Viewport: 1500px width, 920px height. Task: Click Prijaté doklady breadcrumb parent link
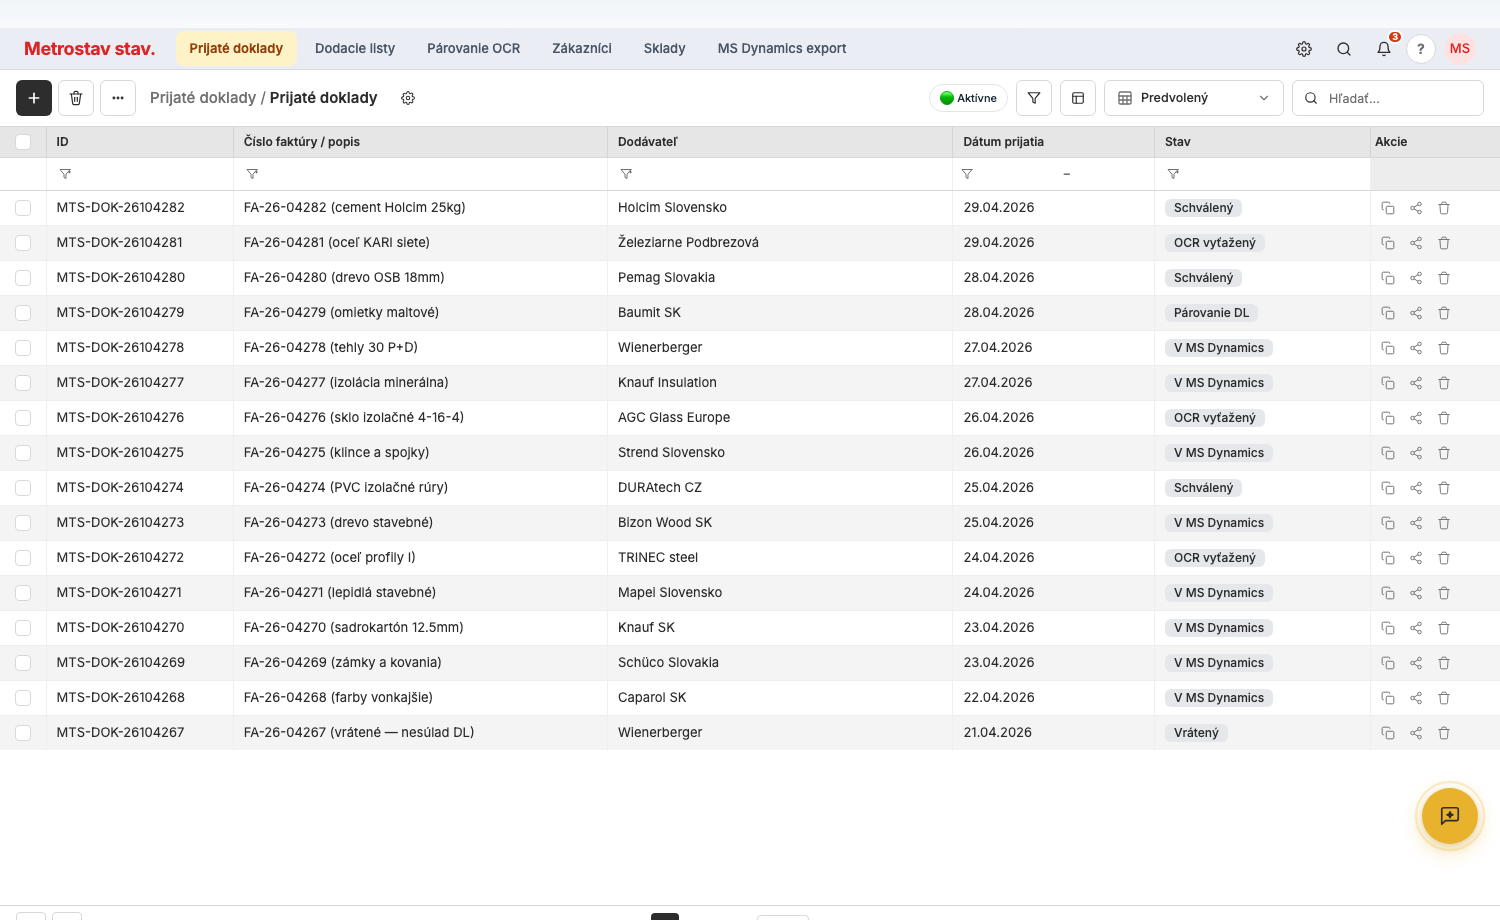(x=203, y=98)
